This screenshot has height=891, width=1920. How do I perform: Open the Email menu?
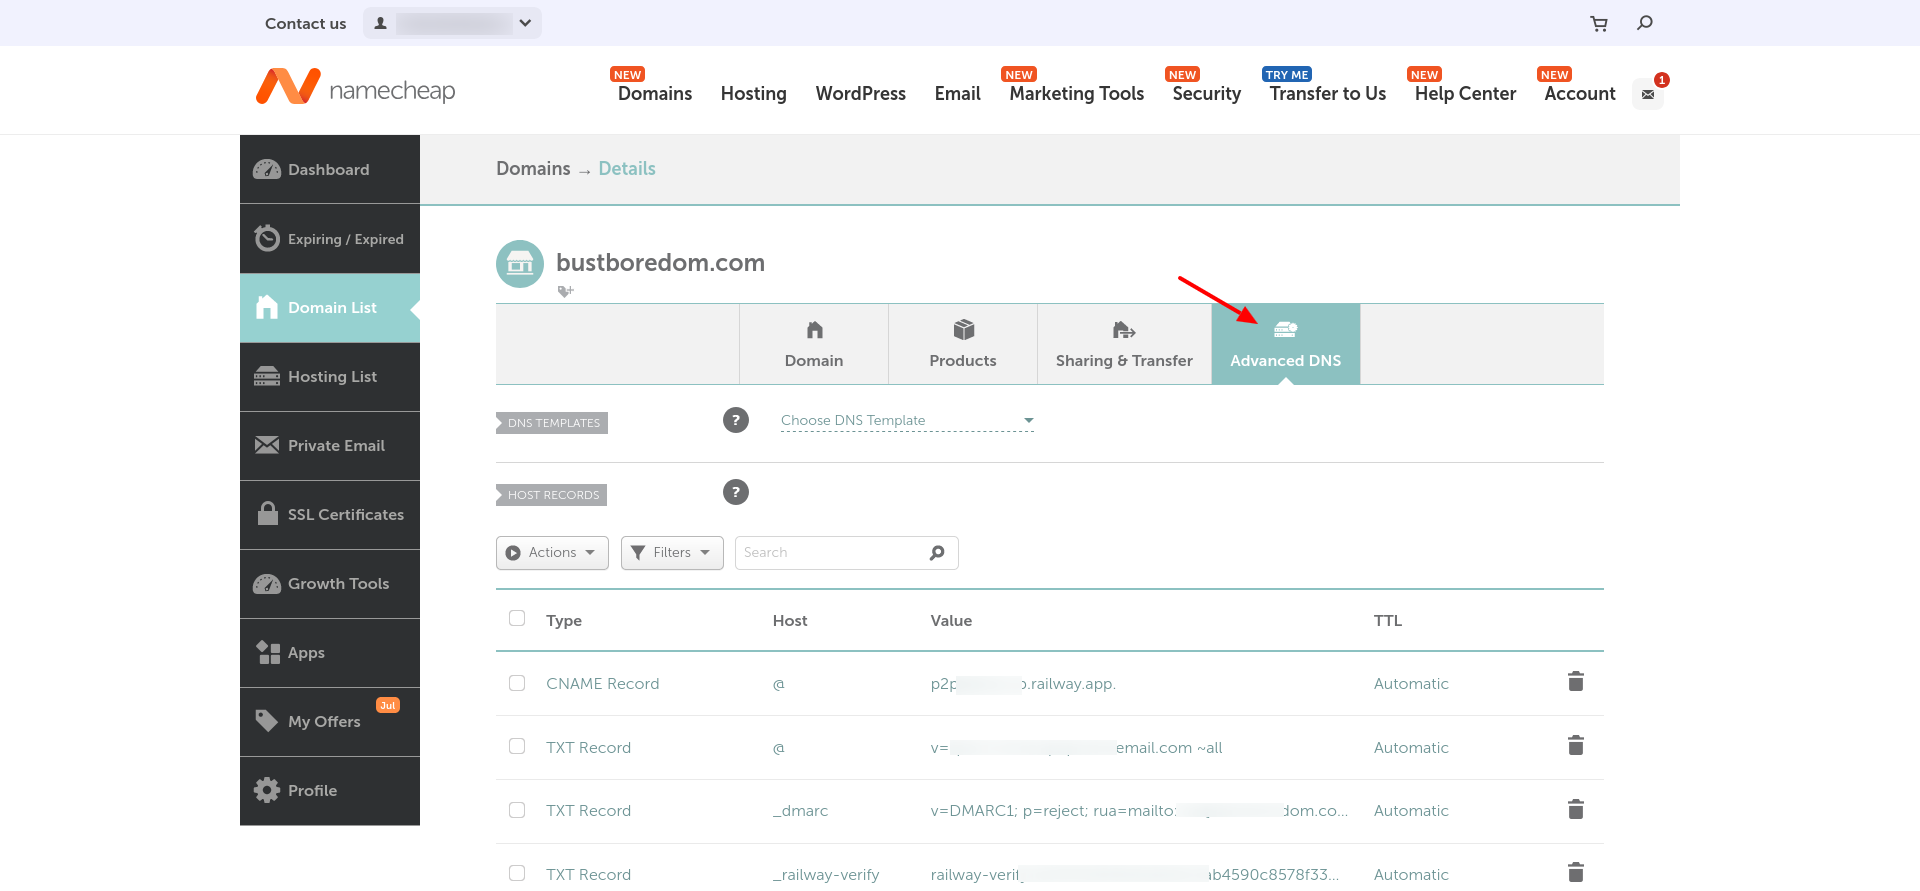click(958, 93)
